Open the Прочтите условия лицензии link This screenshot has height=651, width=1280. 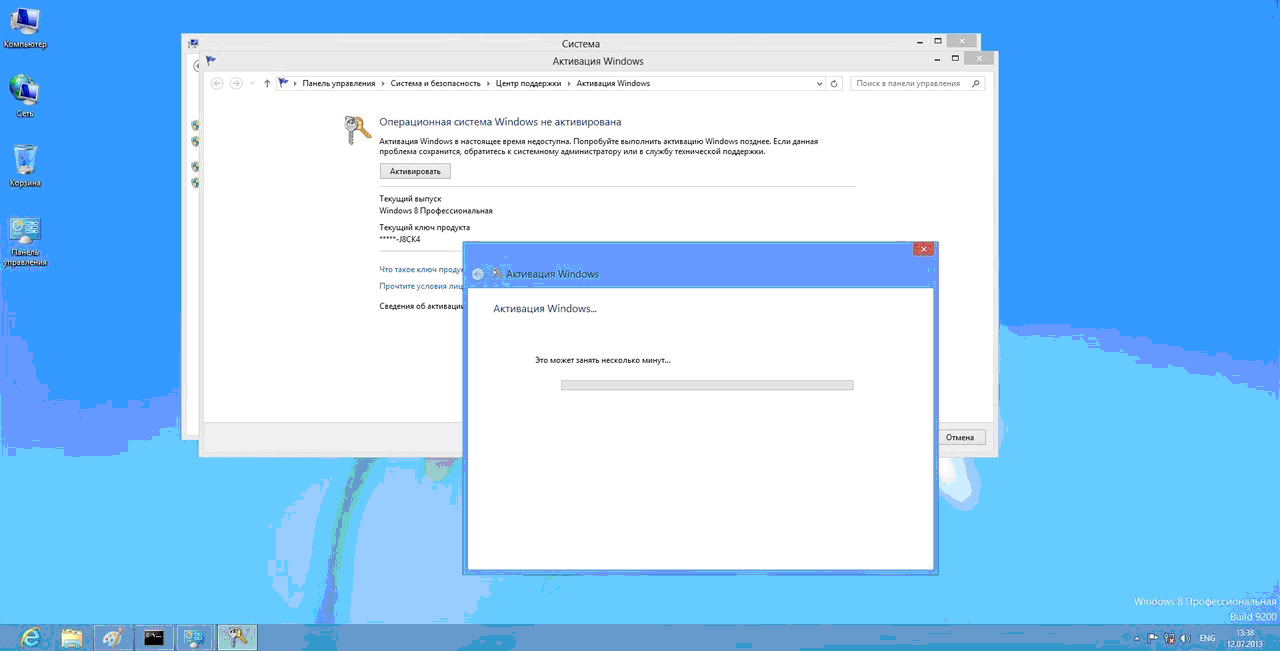tap(421, 286)
